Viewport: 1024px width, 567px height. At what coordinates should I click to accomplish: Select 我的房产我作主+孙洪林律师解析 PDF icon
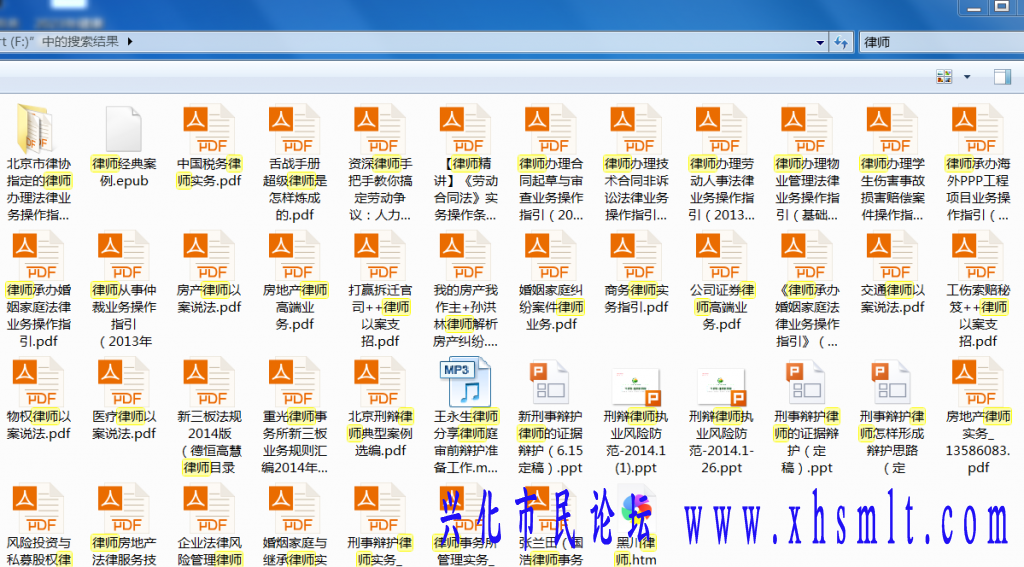pos(465,255)
